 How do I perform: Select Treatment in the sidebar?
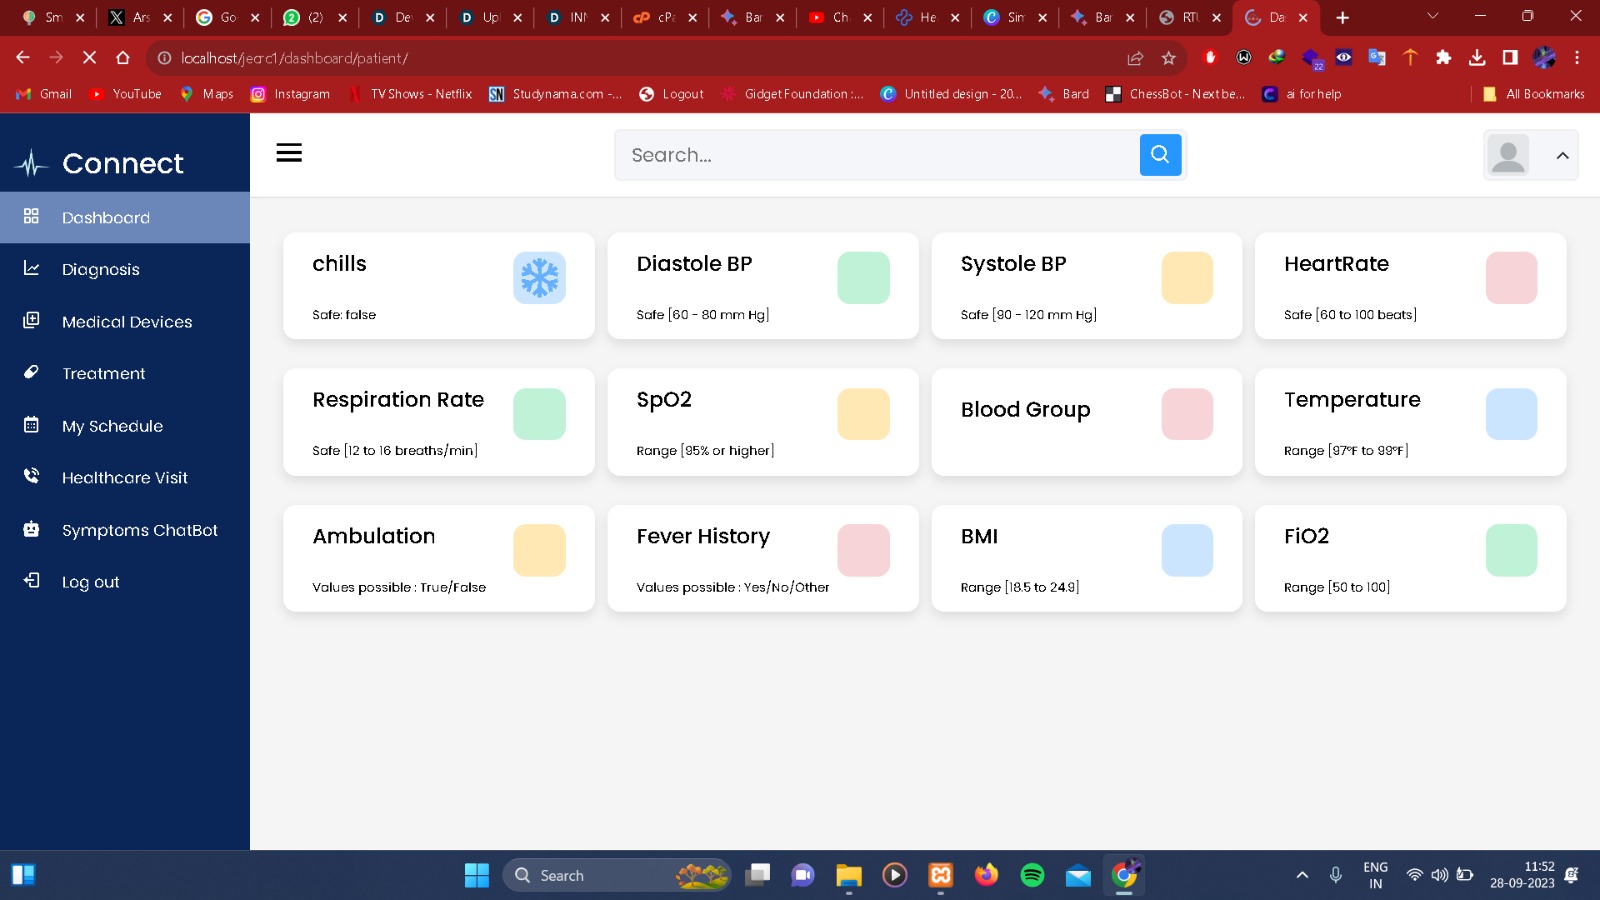(x=125, y=373)
